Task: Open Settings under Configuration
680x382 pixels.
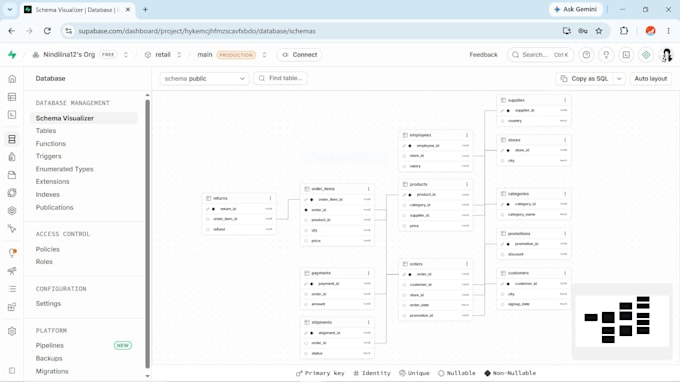Action: click(x=48, y=304)
